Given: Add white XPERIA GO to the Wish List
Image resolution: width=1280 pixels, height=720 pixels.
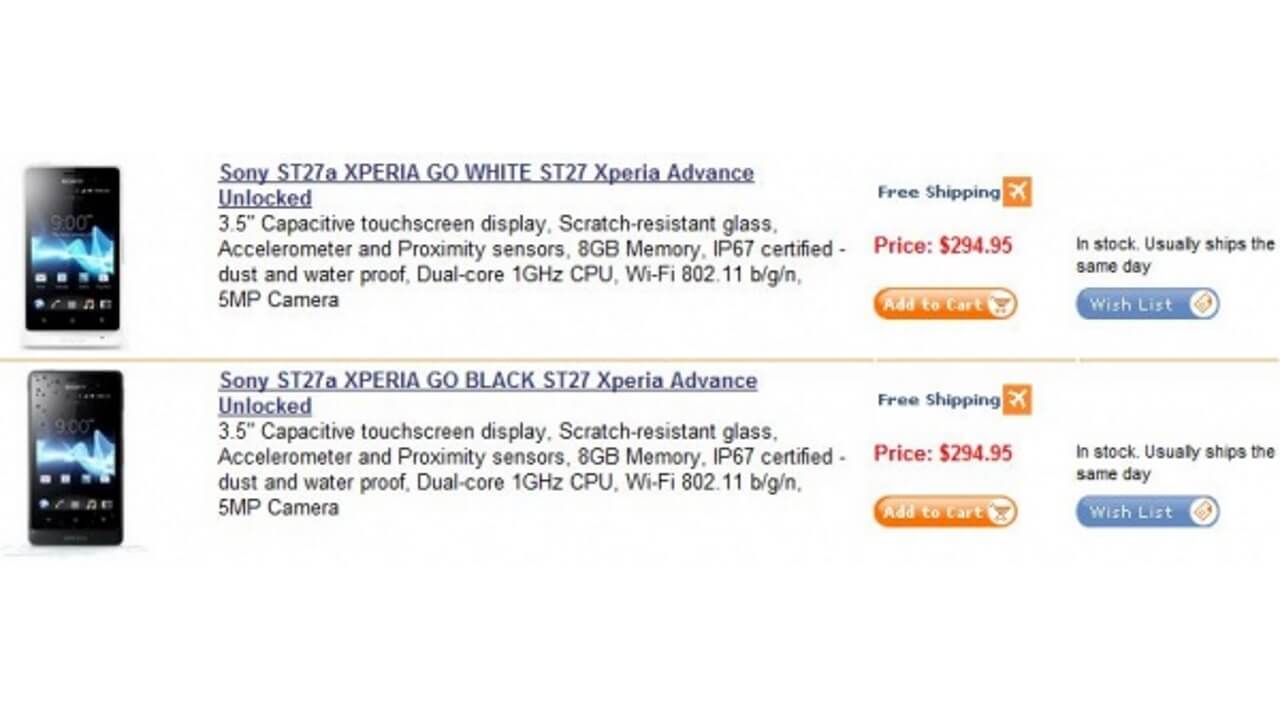Looking at the screenshot, I should (1140, 304).
